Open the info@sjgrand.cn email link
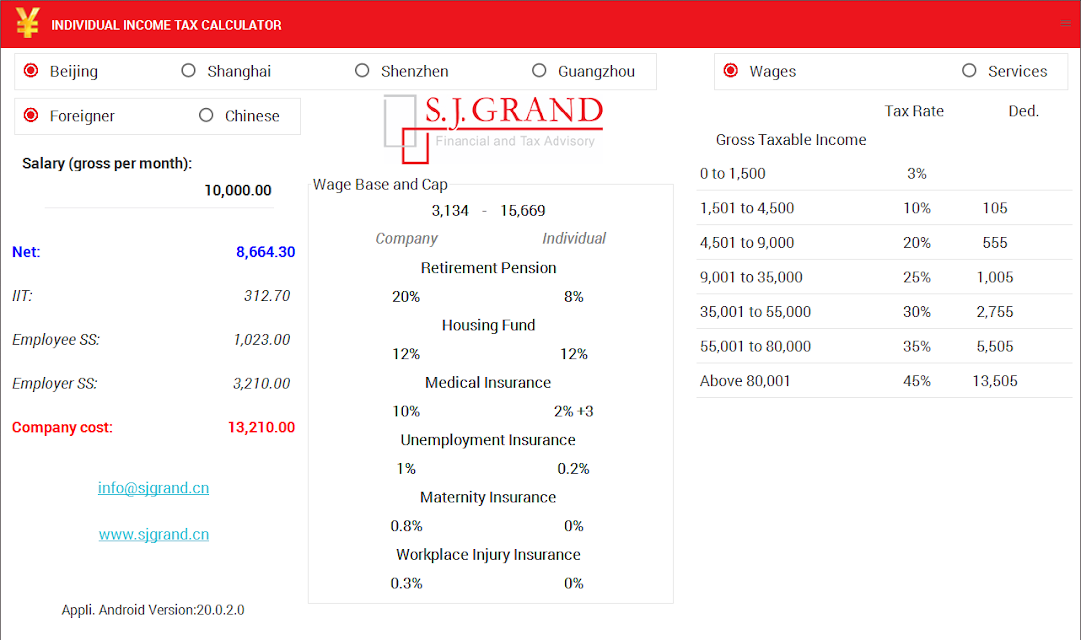The height and width of the screenshot is (640, 1081). 153,488
